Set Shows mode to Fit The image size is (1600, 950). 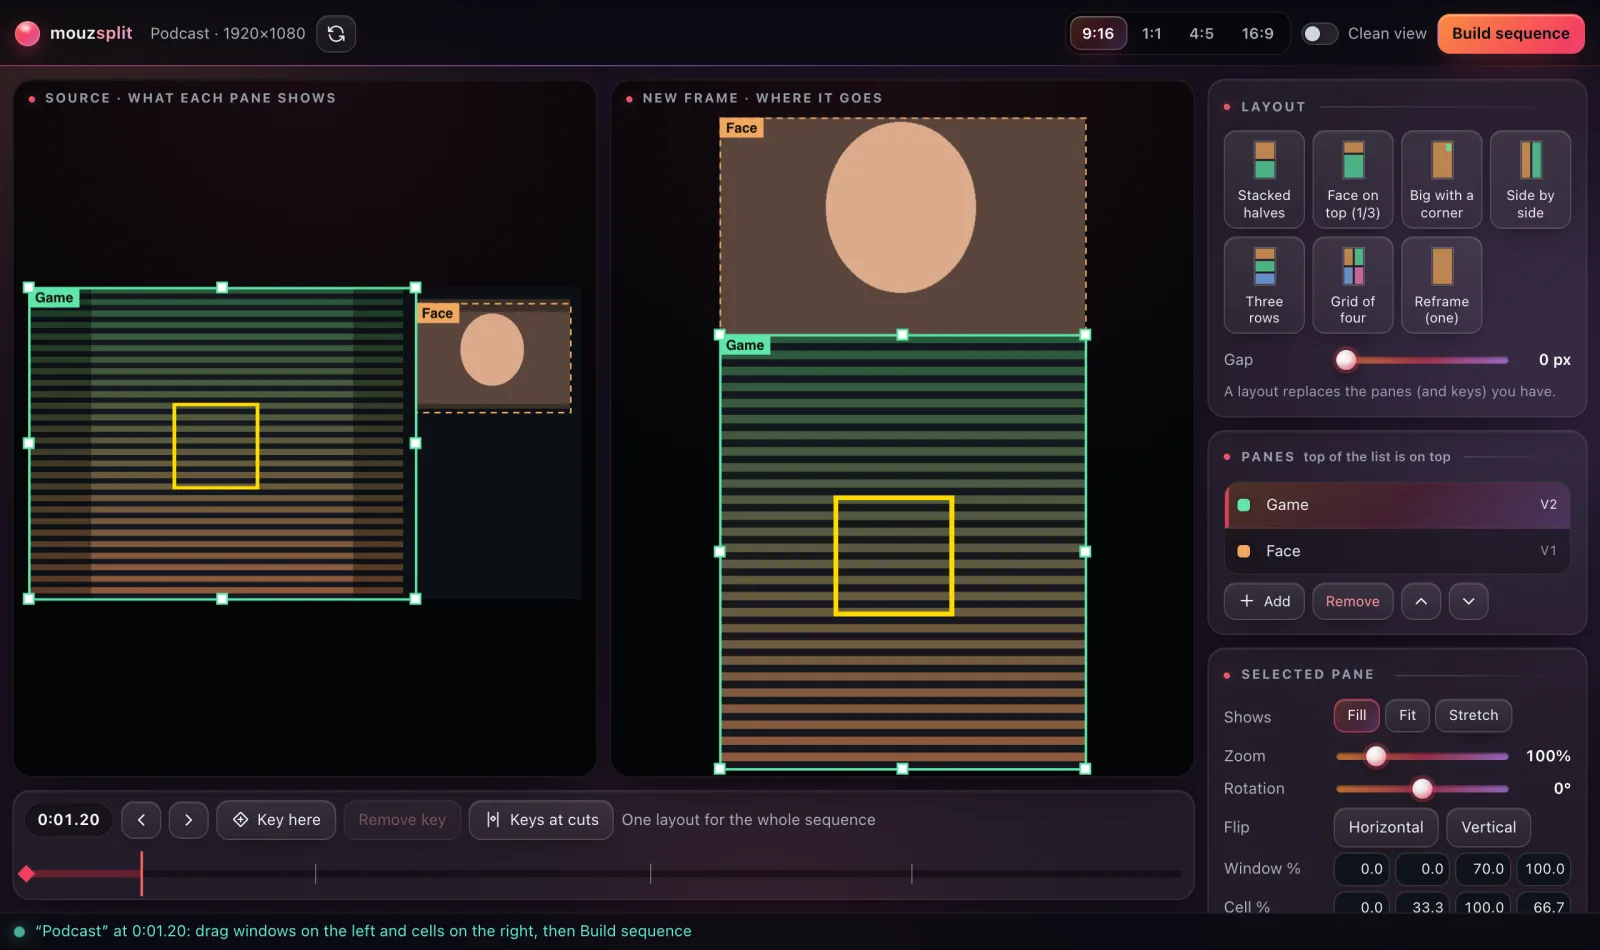(1407, 715)
